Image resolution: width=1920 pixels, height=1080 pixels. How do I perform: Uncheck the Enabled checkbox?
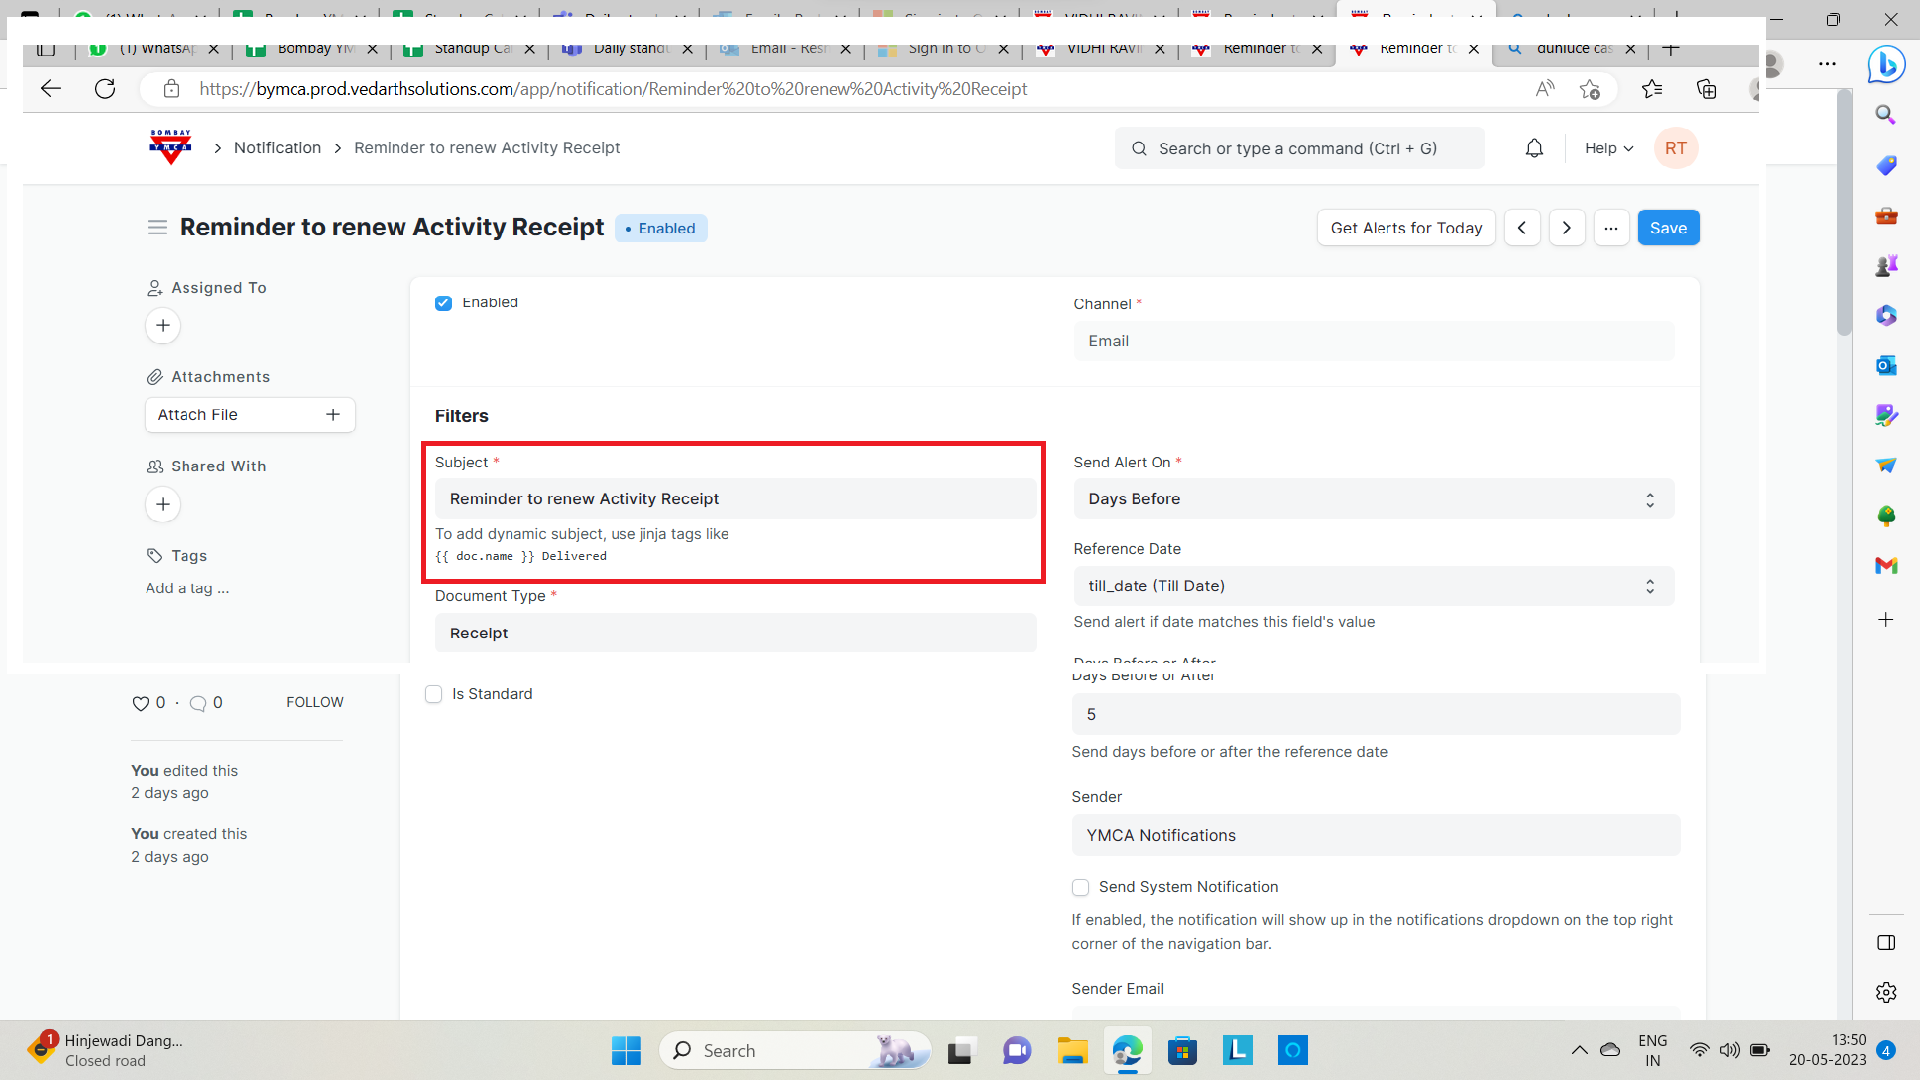[443, 303]
